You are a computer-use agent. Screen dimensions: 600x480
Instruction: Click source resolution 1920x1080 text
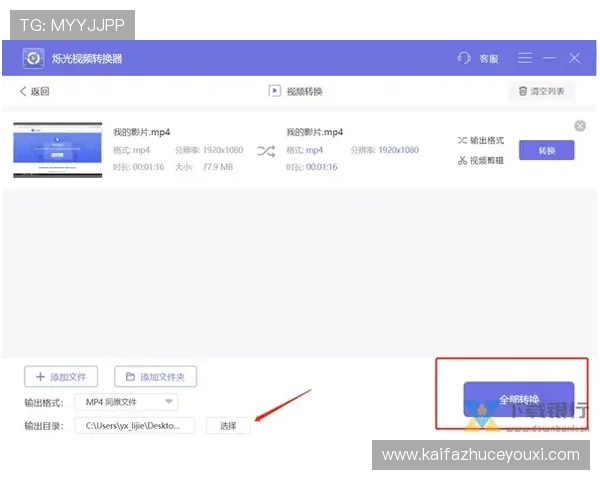point(223,150)
